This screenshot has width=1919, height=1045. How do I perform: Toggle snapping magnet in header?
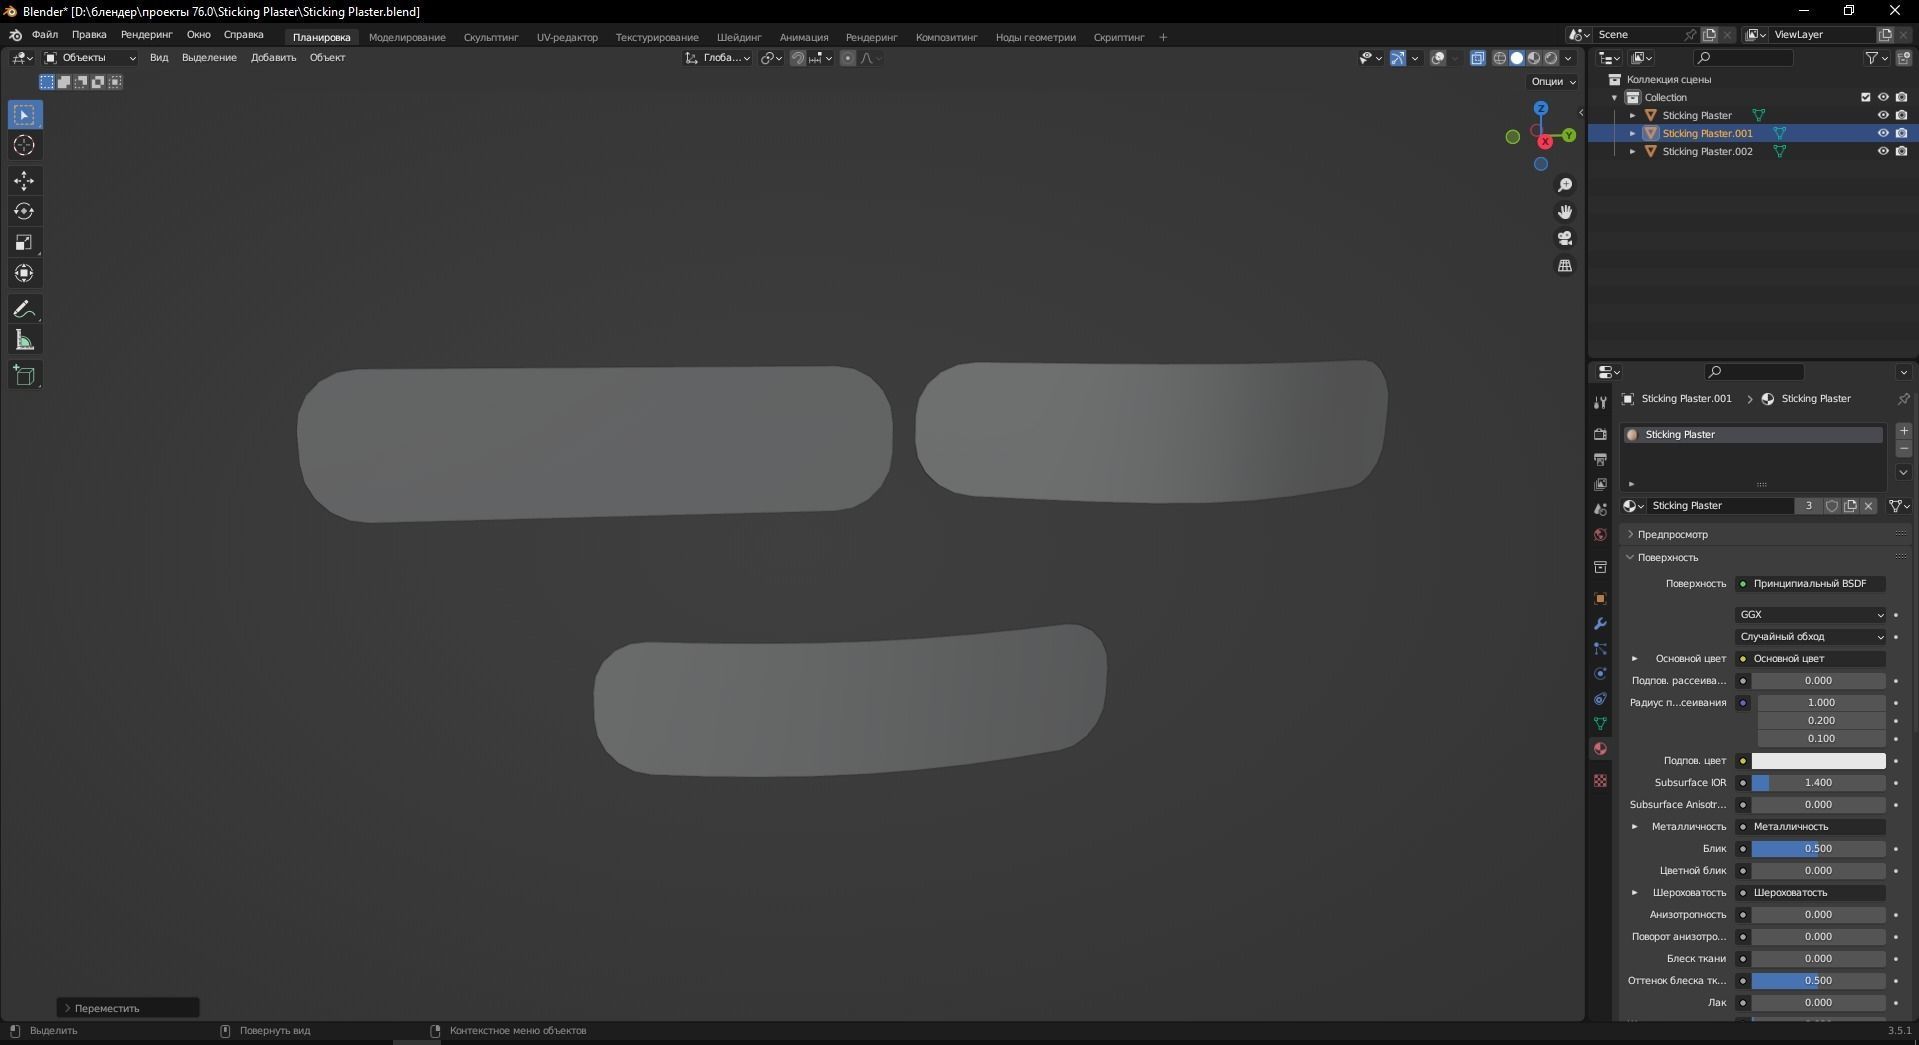798,58
